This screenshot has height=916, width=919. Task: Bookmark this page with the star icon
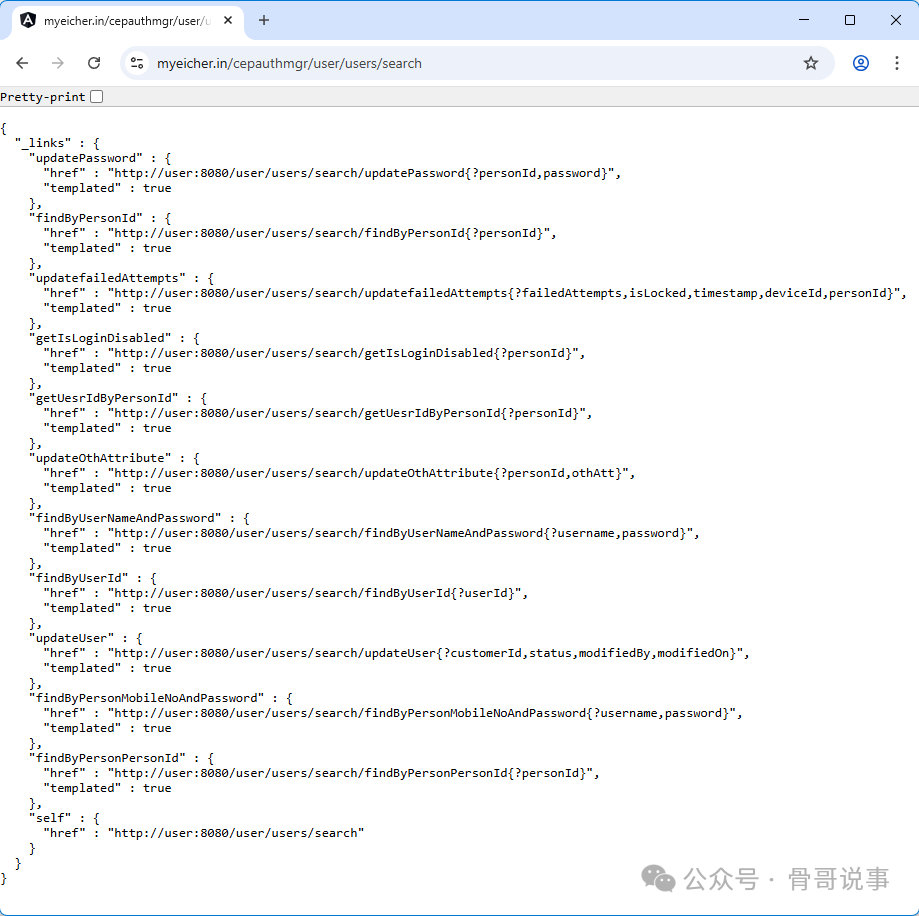811,63
